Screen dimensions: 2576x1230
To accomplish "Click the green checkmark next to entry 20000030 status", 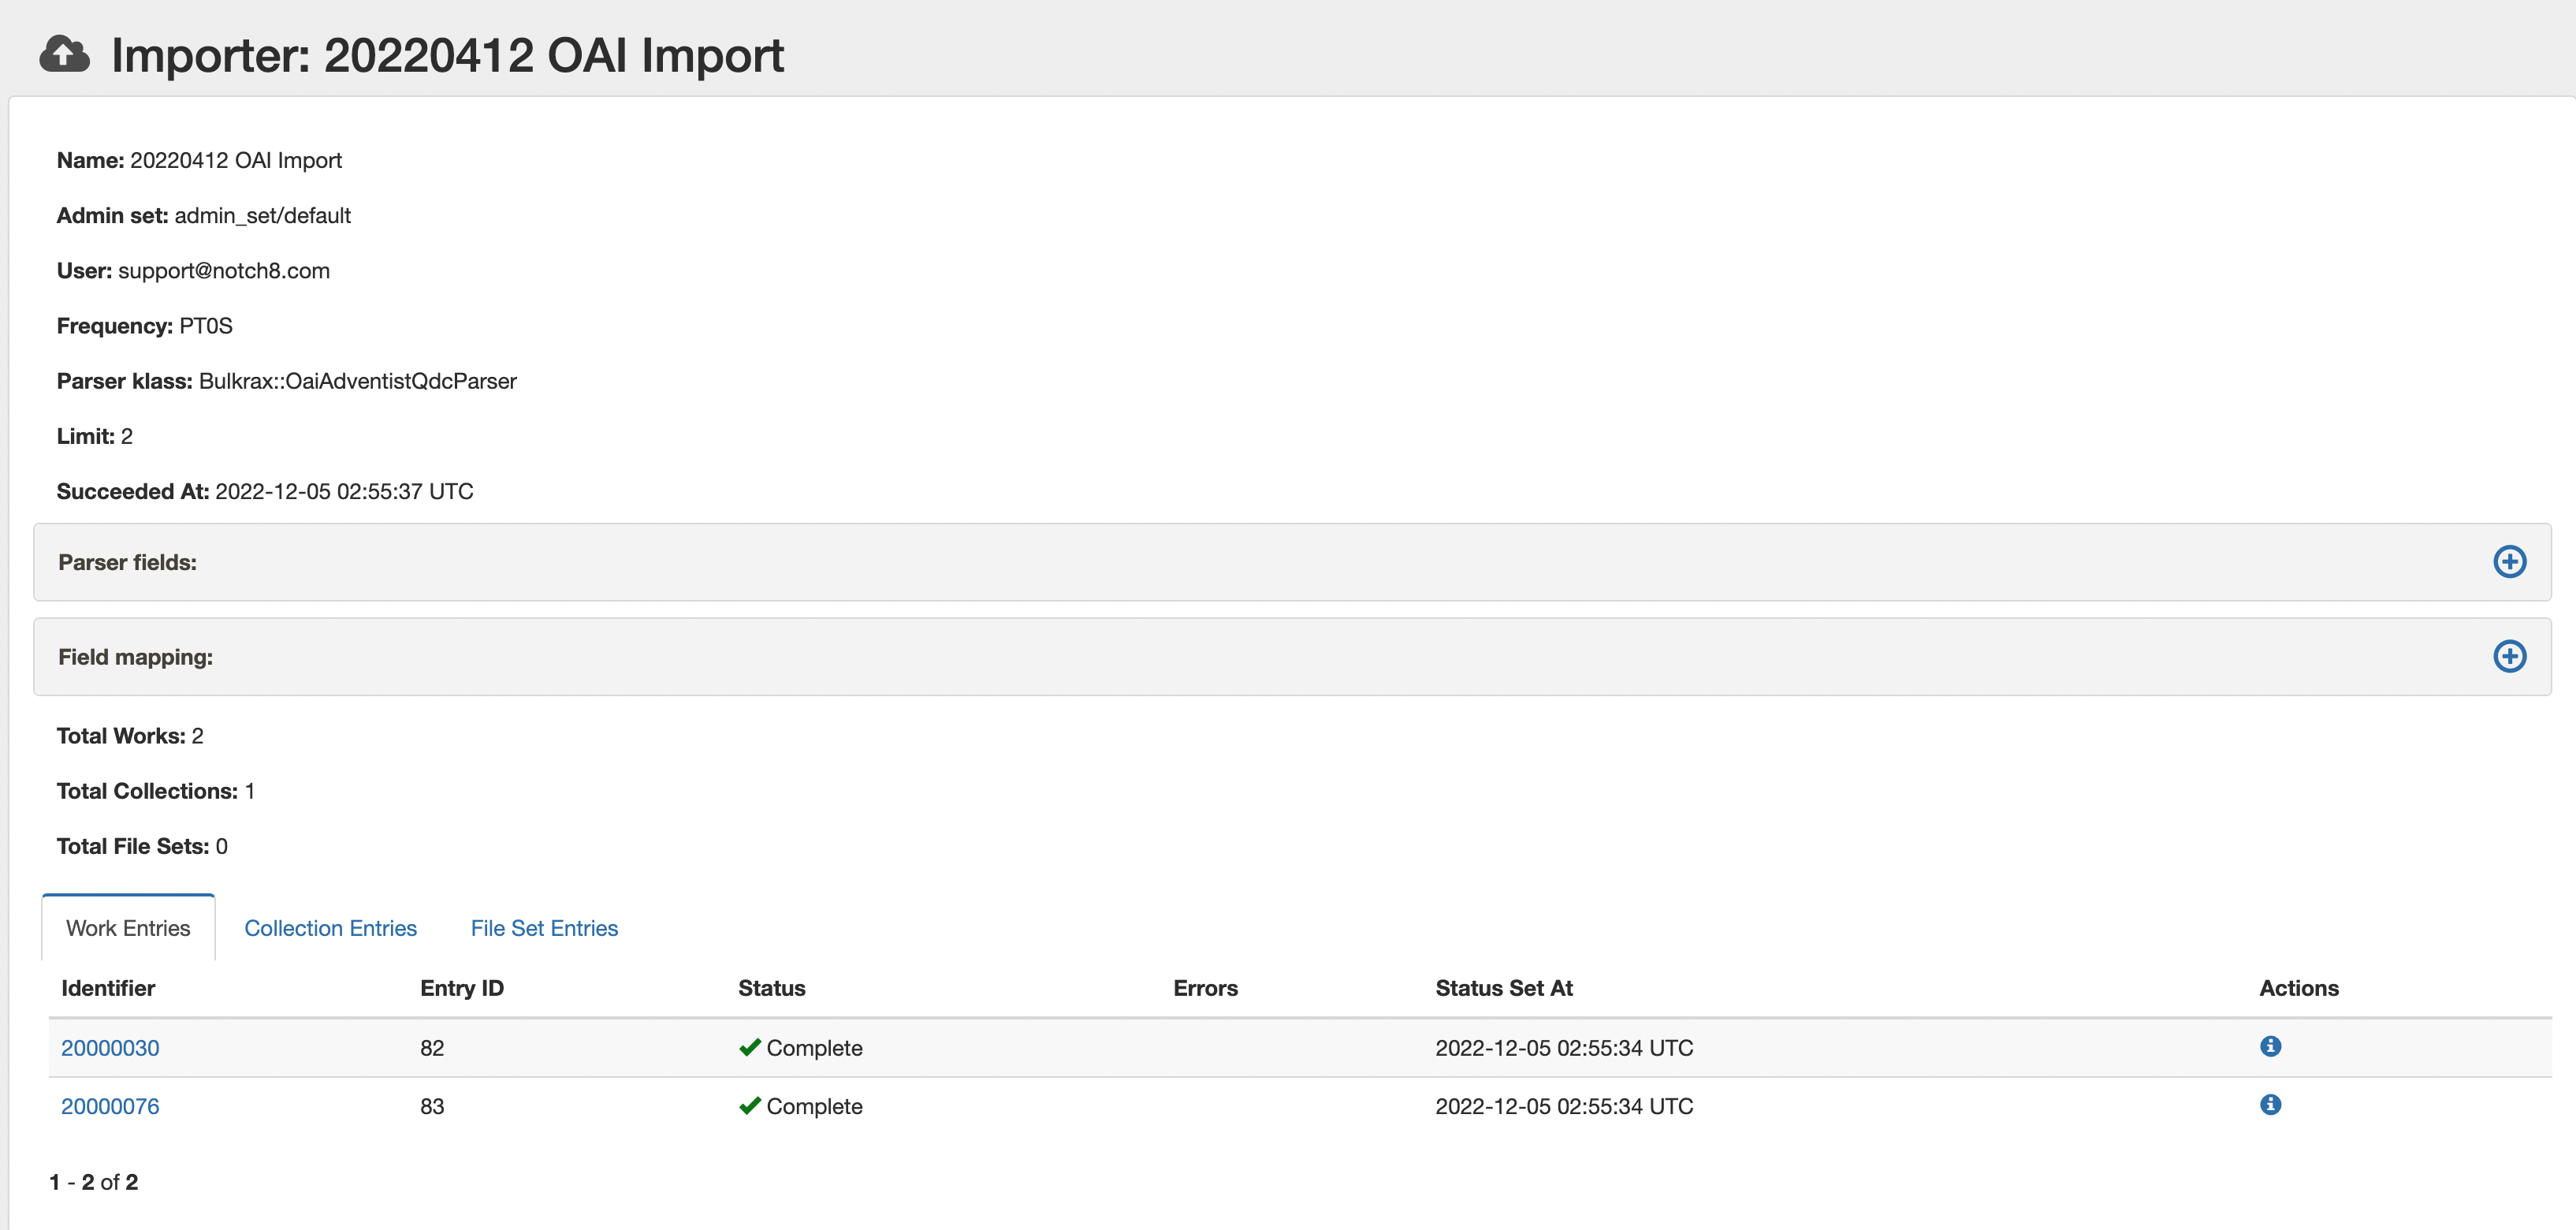I will tap(748, 1047).
